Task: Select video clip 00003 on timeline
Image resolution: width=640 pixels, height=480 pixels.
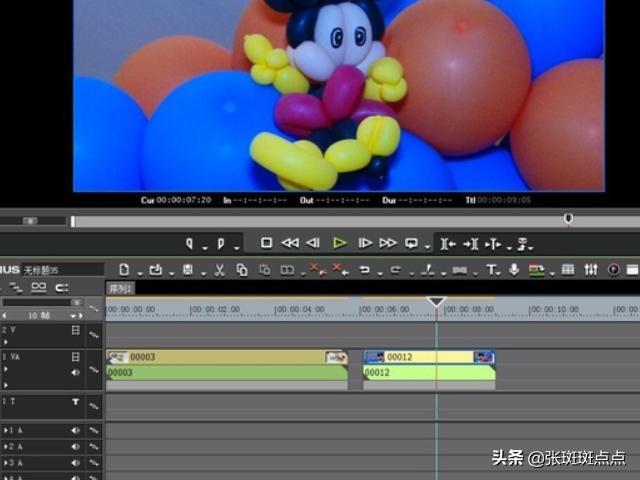Action: point(227,357)
